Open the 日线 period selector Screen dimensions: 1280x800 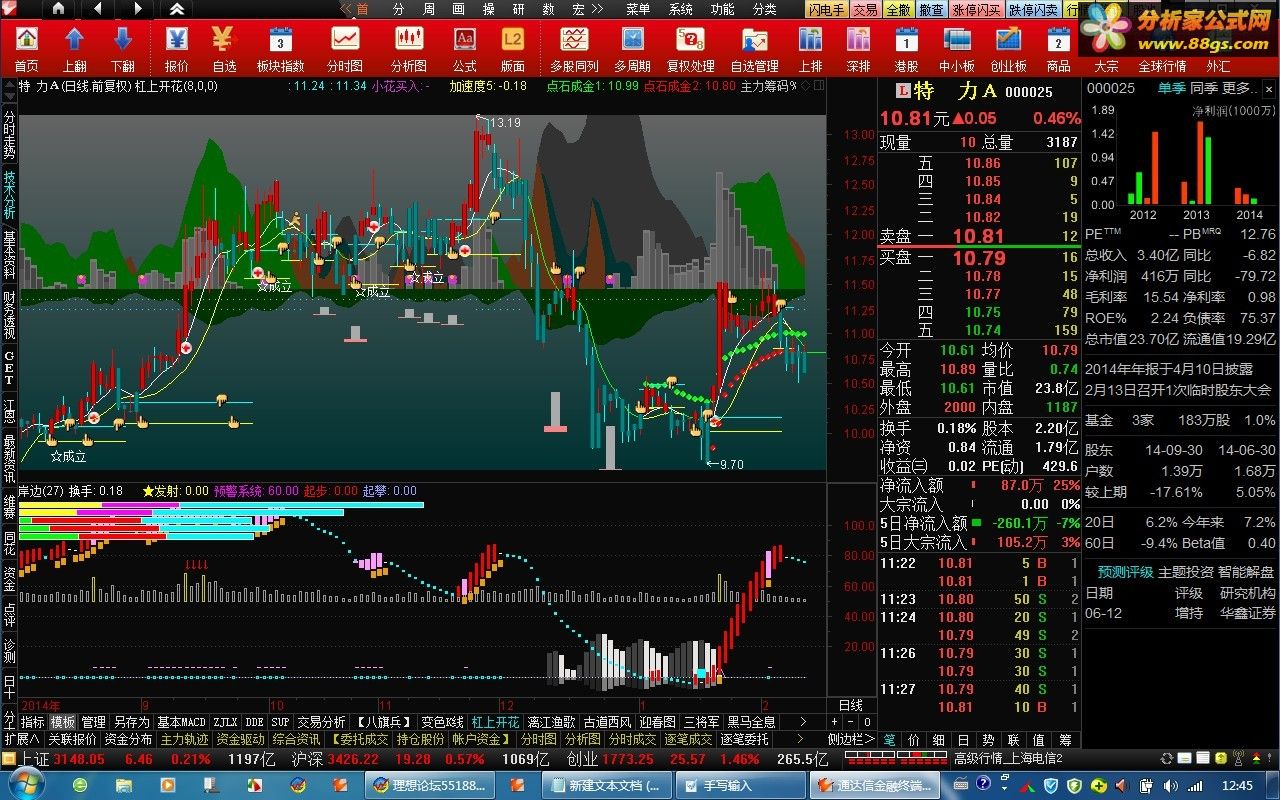coord(850,705)
